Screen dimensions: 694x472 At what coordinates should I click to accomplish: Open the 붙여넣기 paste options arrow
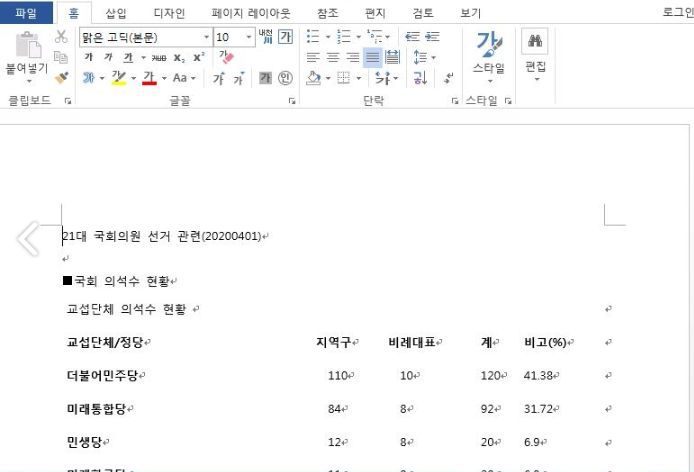click(x=29, y=81)
